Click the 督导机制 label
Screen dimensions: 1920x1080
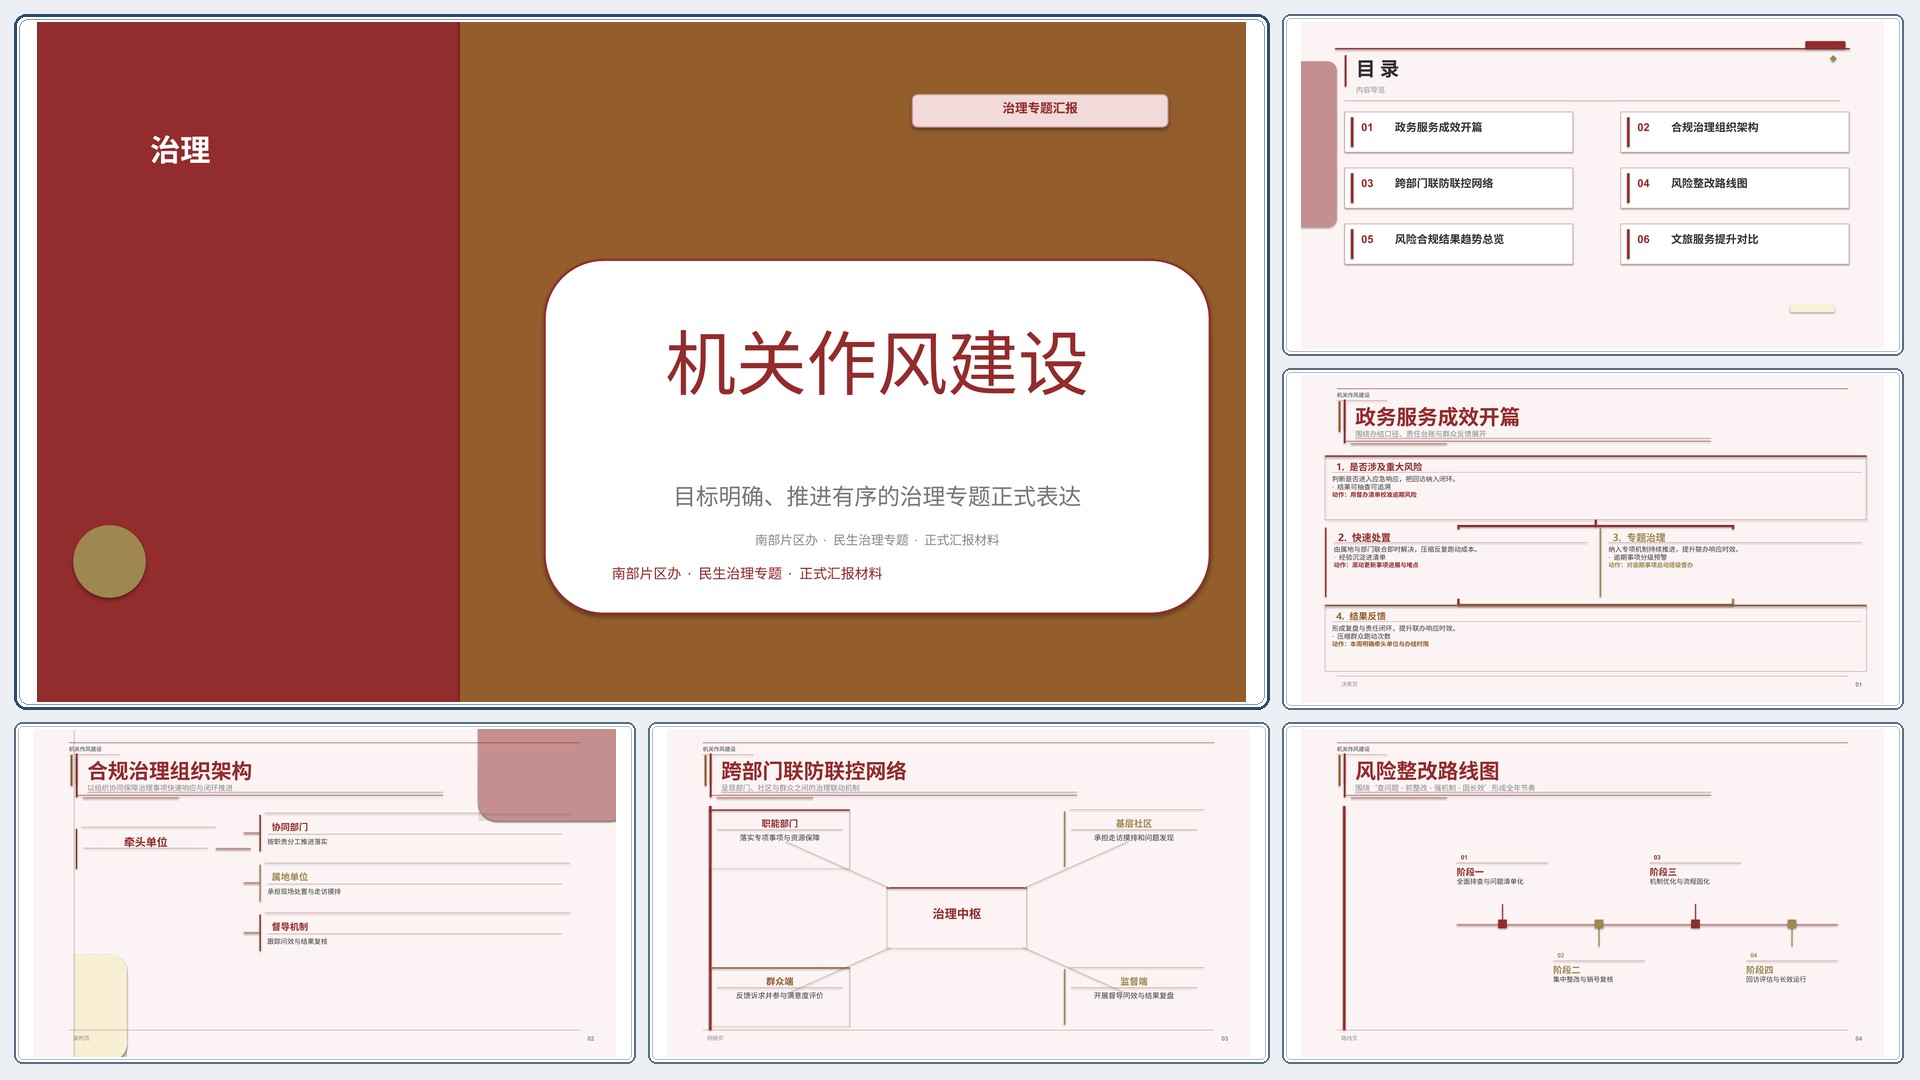(x=290, y=927)
